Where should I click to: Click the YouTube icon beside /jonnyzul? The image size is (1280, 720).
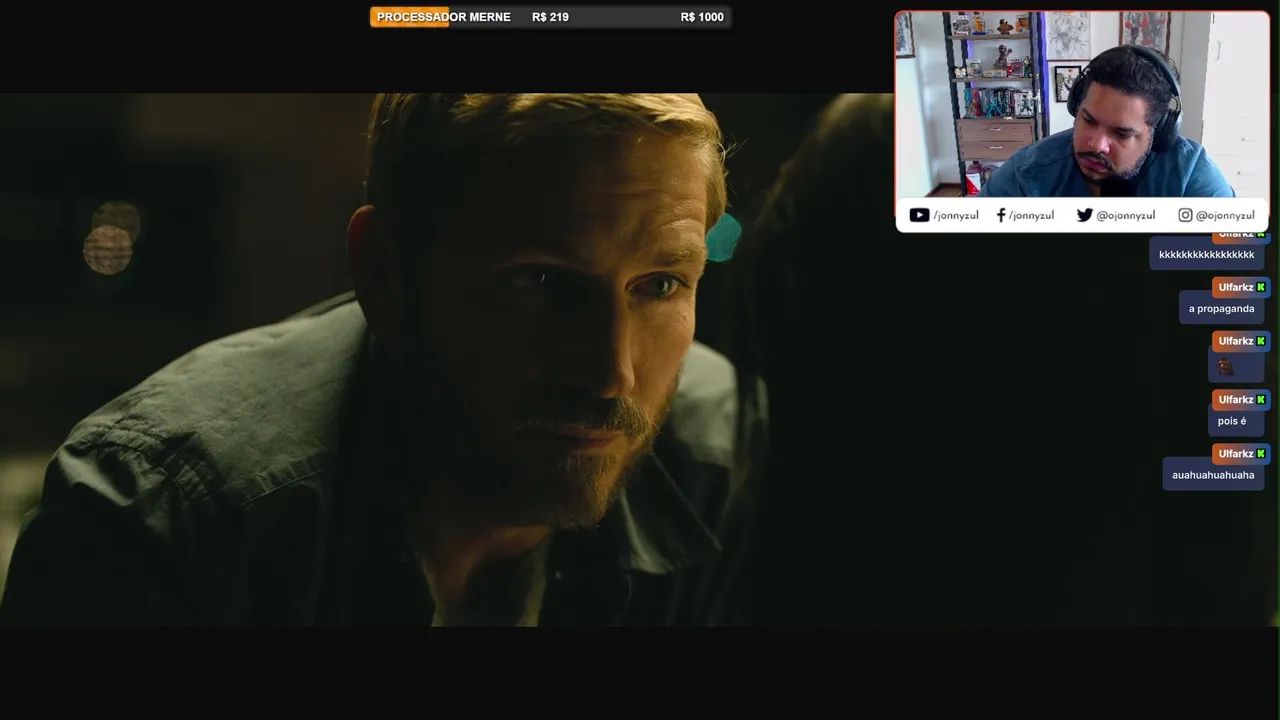click(x=919, y=215)
